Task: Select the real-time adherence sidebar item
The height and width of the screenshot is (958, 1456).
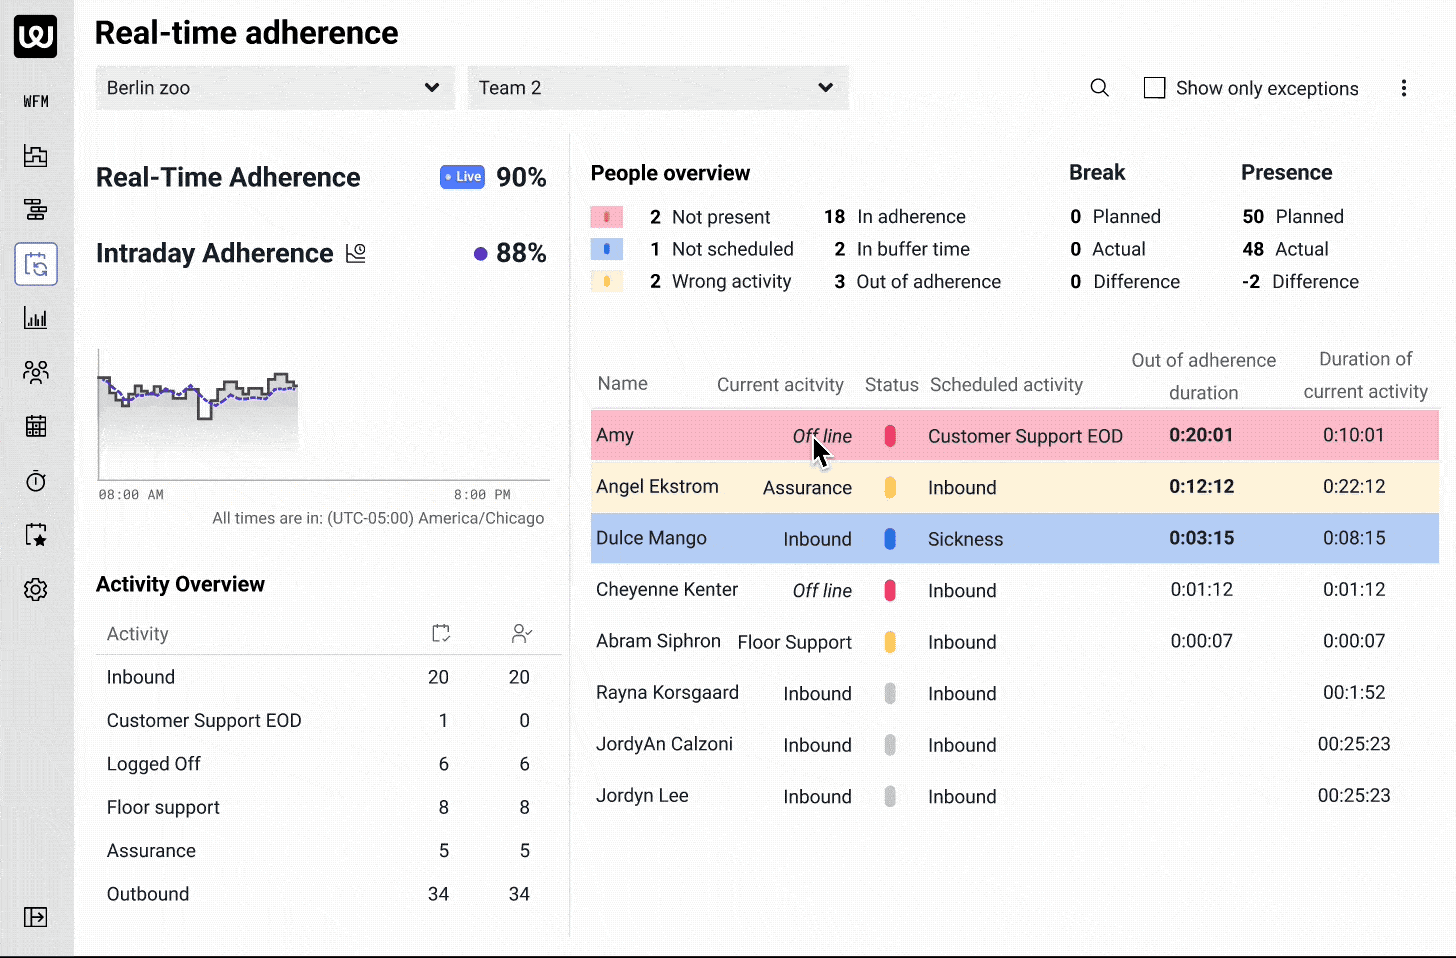Action: pos(36,265)
